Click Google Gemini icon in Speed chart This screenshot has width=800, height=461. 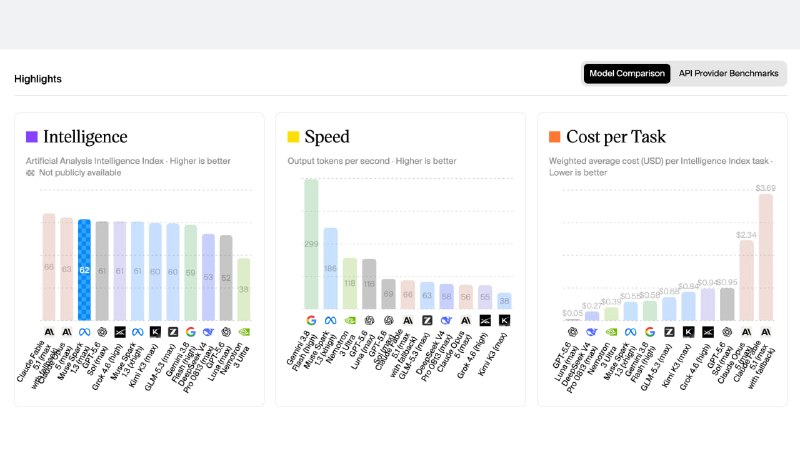pos(311,320)
